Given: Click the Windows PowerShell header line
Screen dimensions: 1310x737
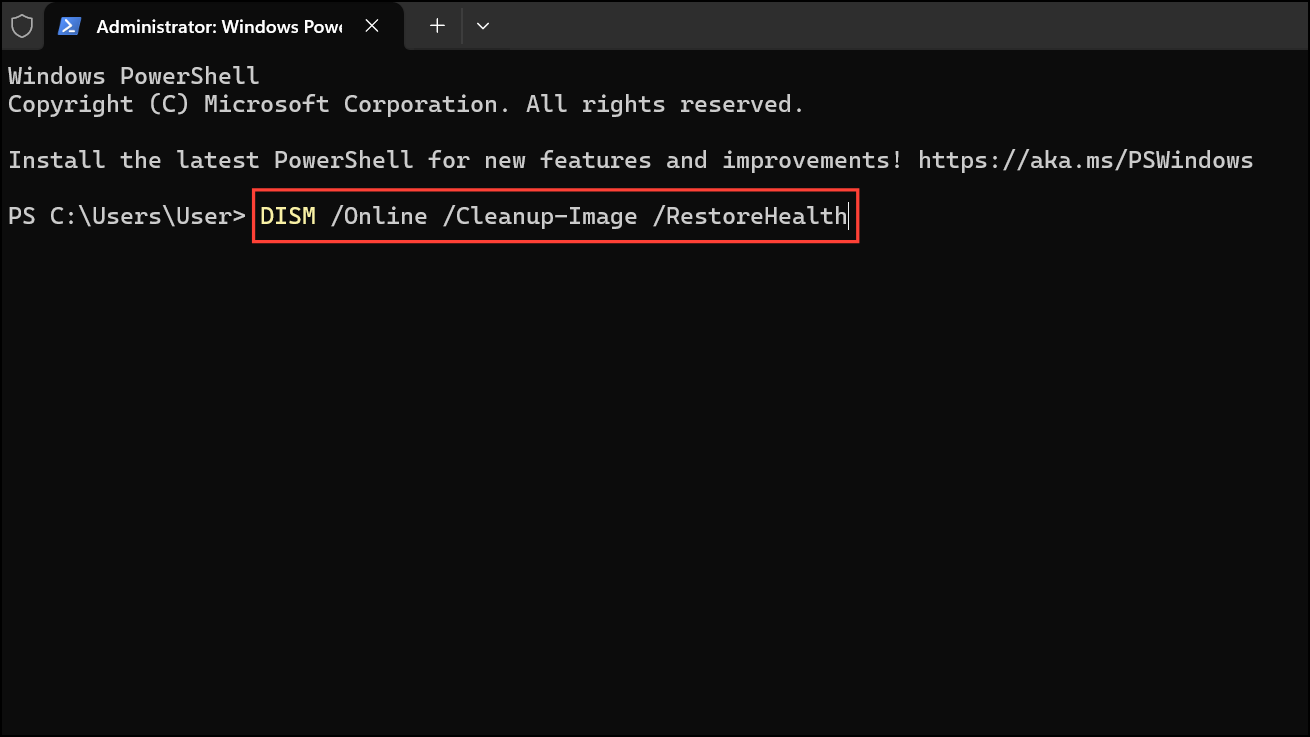Looking at the screenshot, I should click(x=134, y=76).
